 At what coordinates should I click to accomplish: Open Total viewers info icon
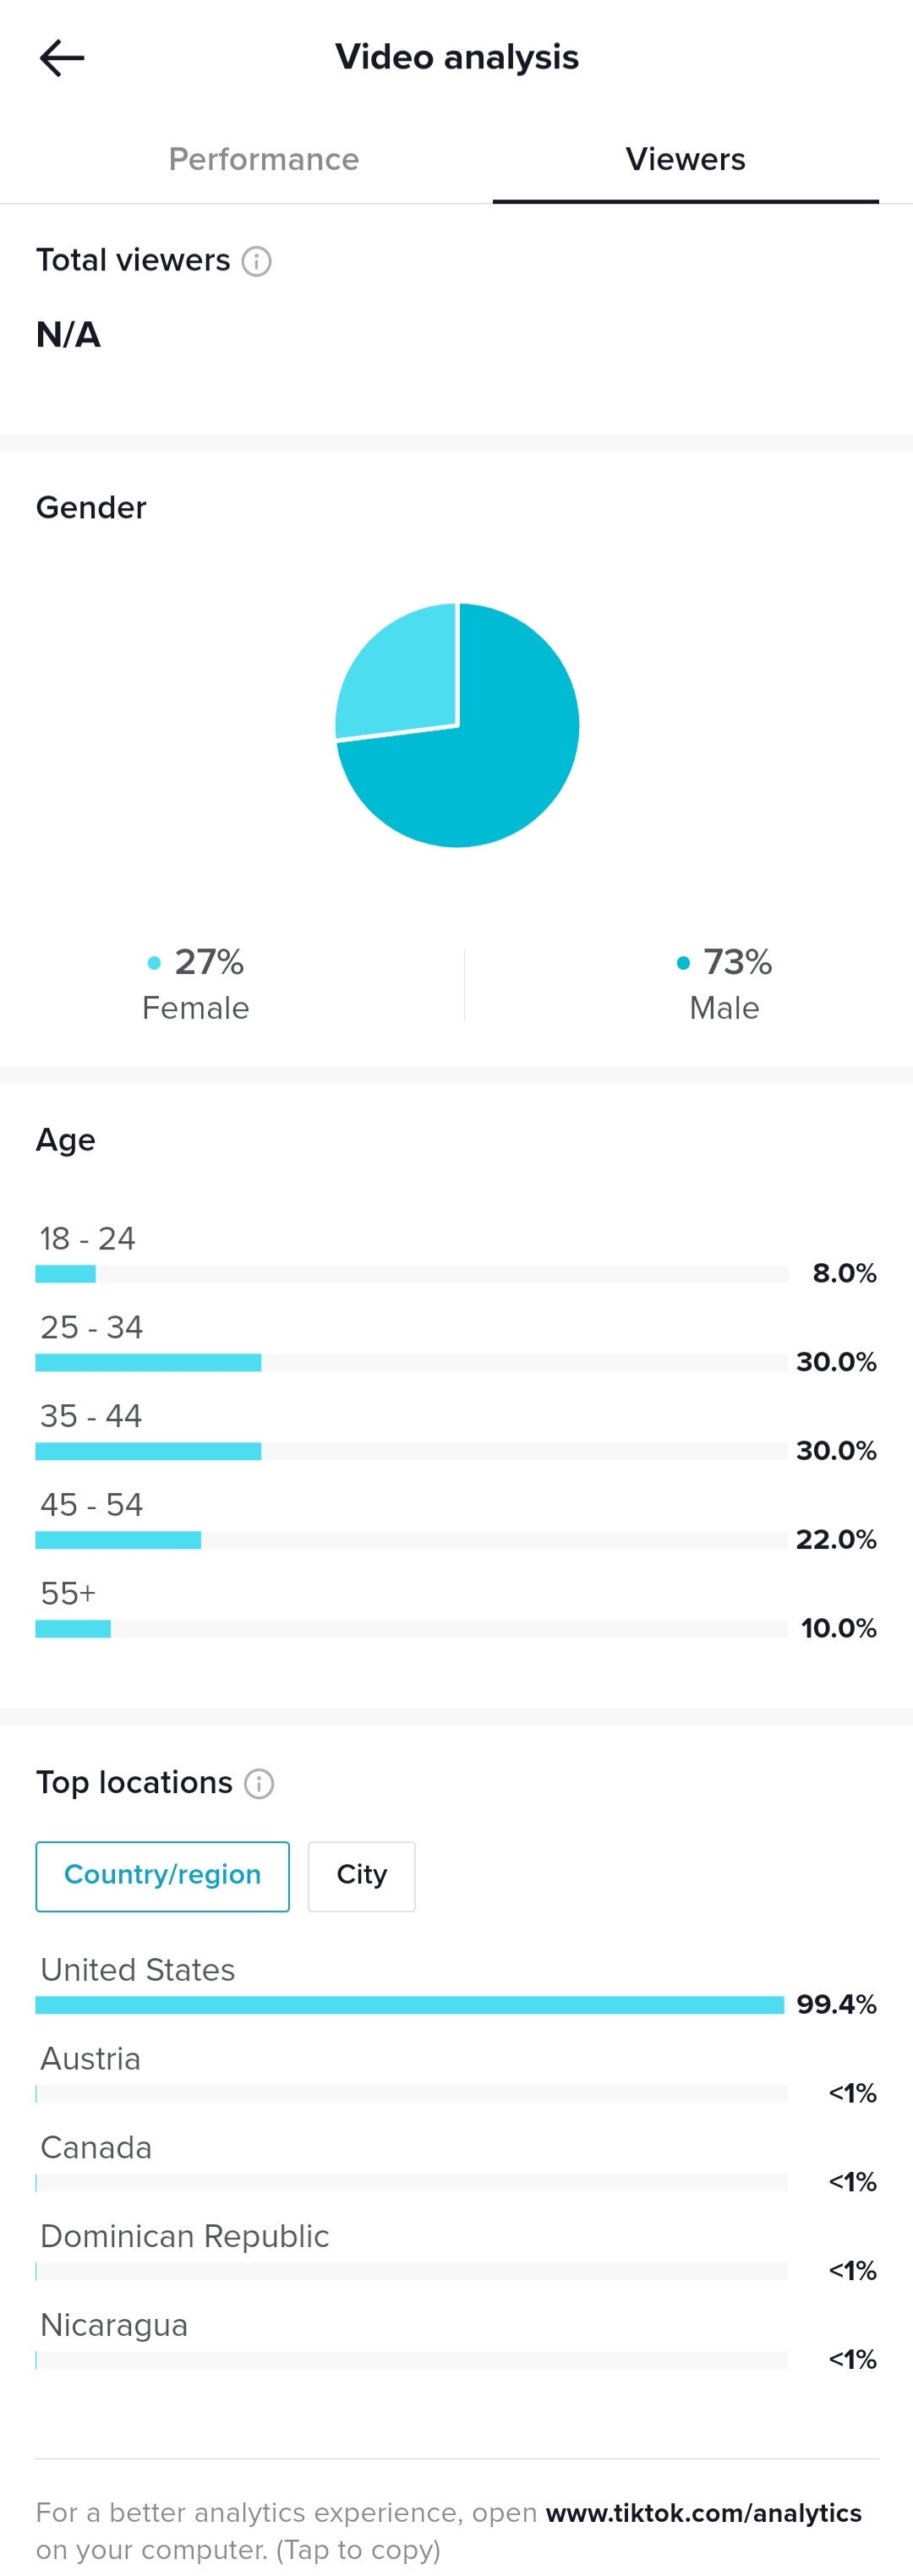pyautogui.click(x=257, y=262)
